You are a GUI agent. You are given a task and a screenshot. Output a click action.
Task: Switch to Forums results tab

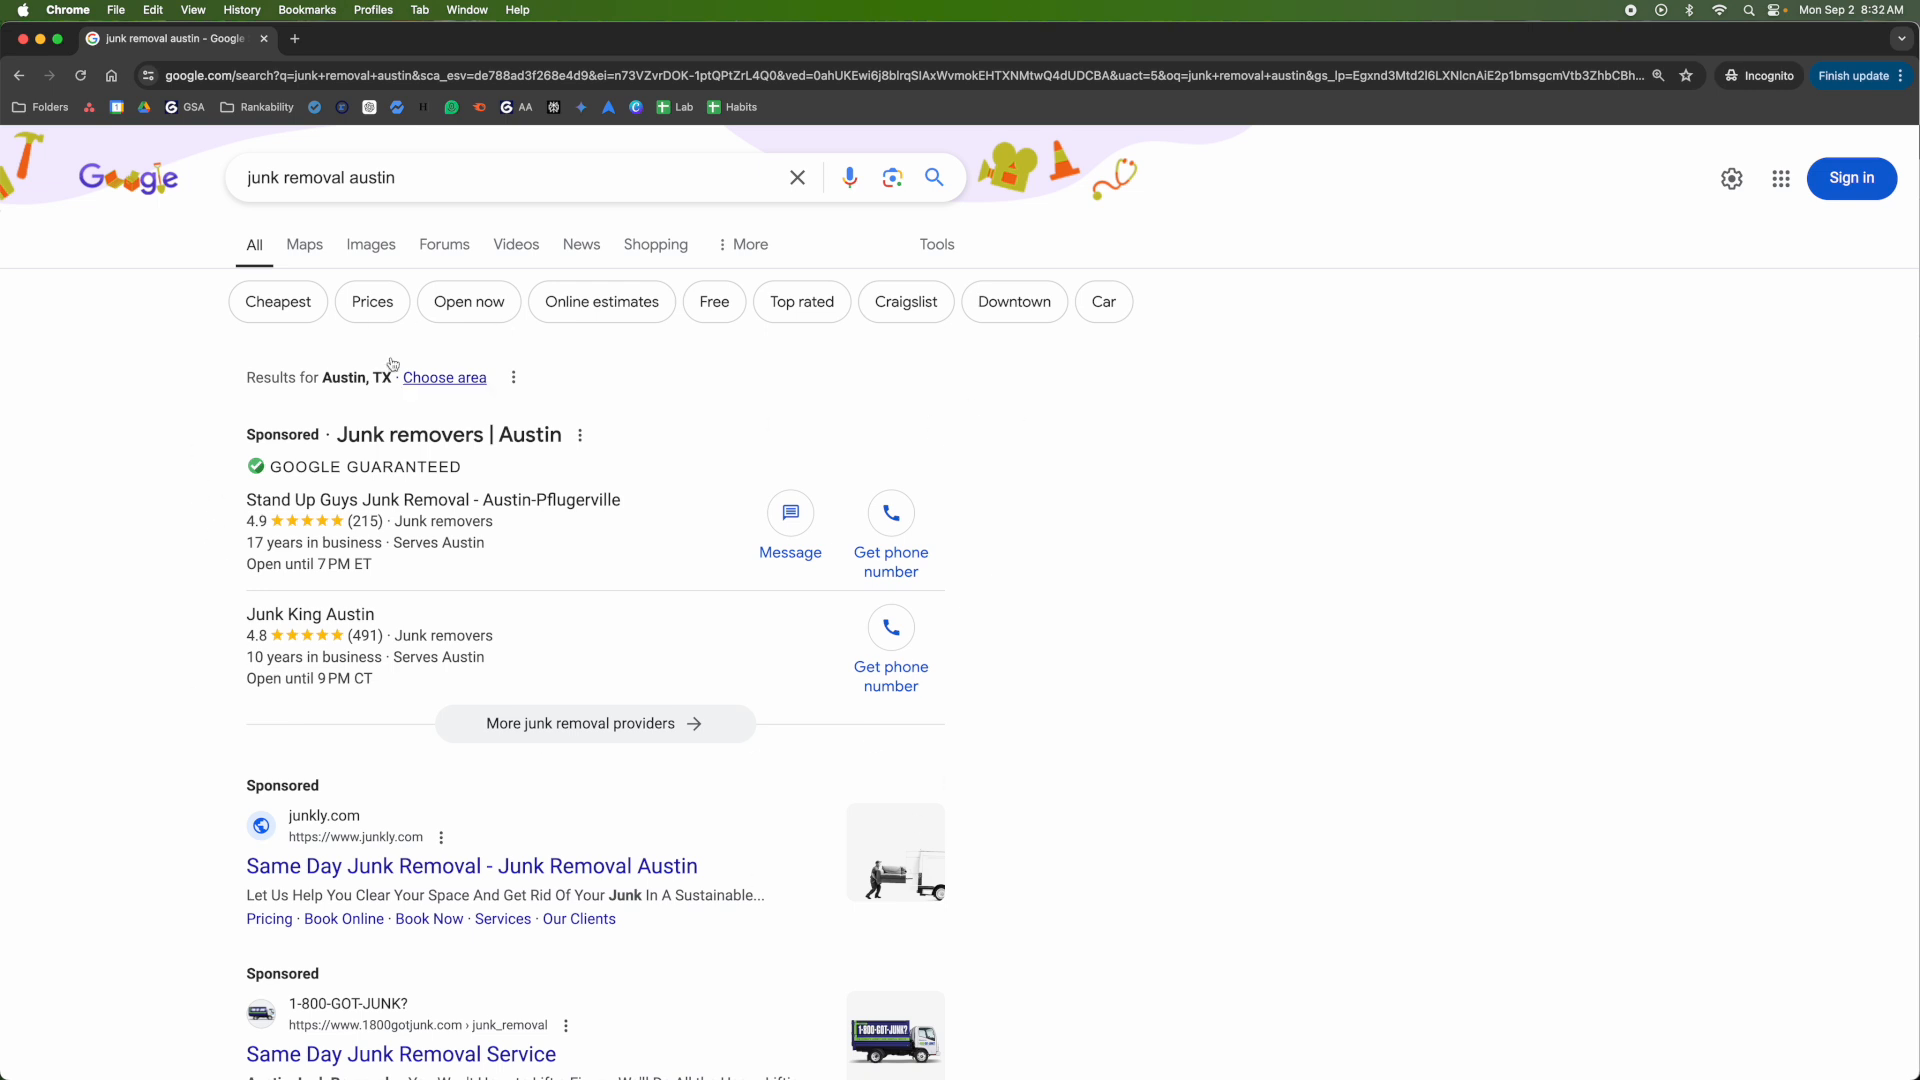444,245
